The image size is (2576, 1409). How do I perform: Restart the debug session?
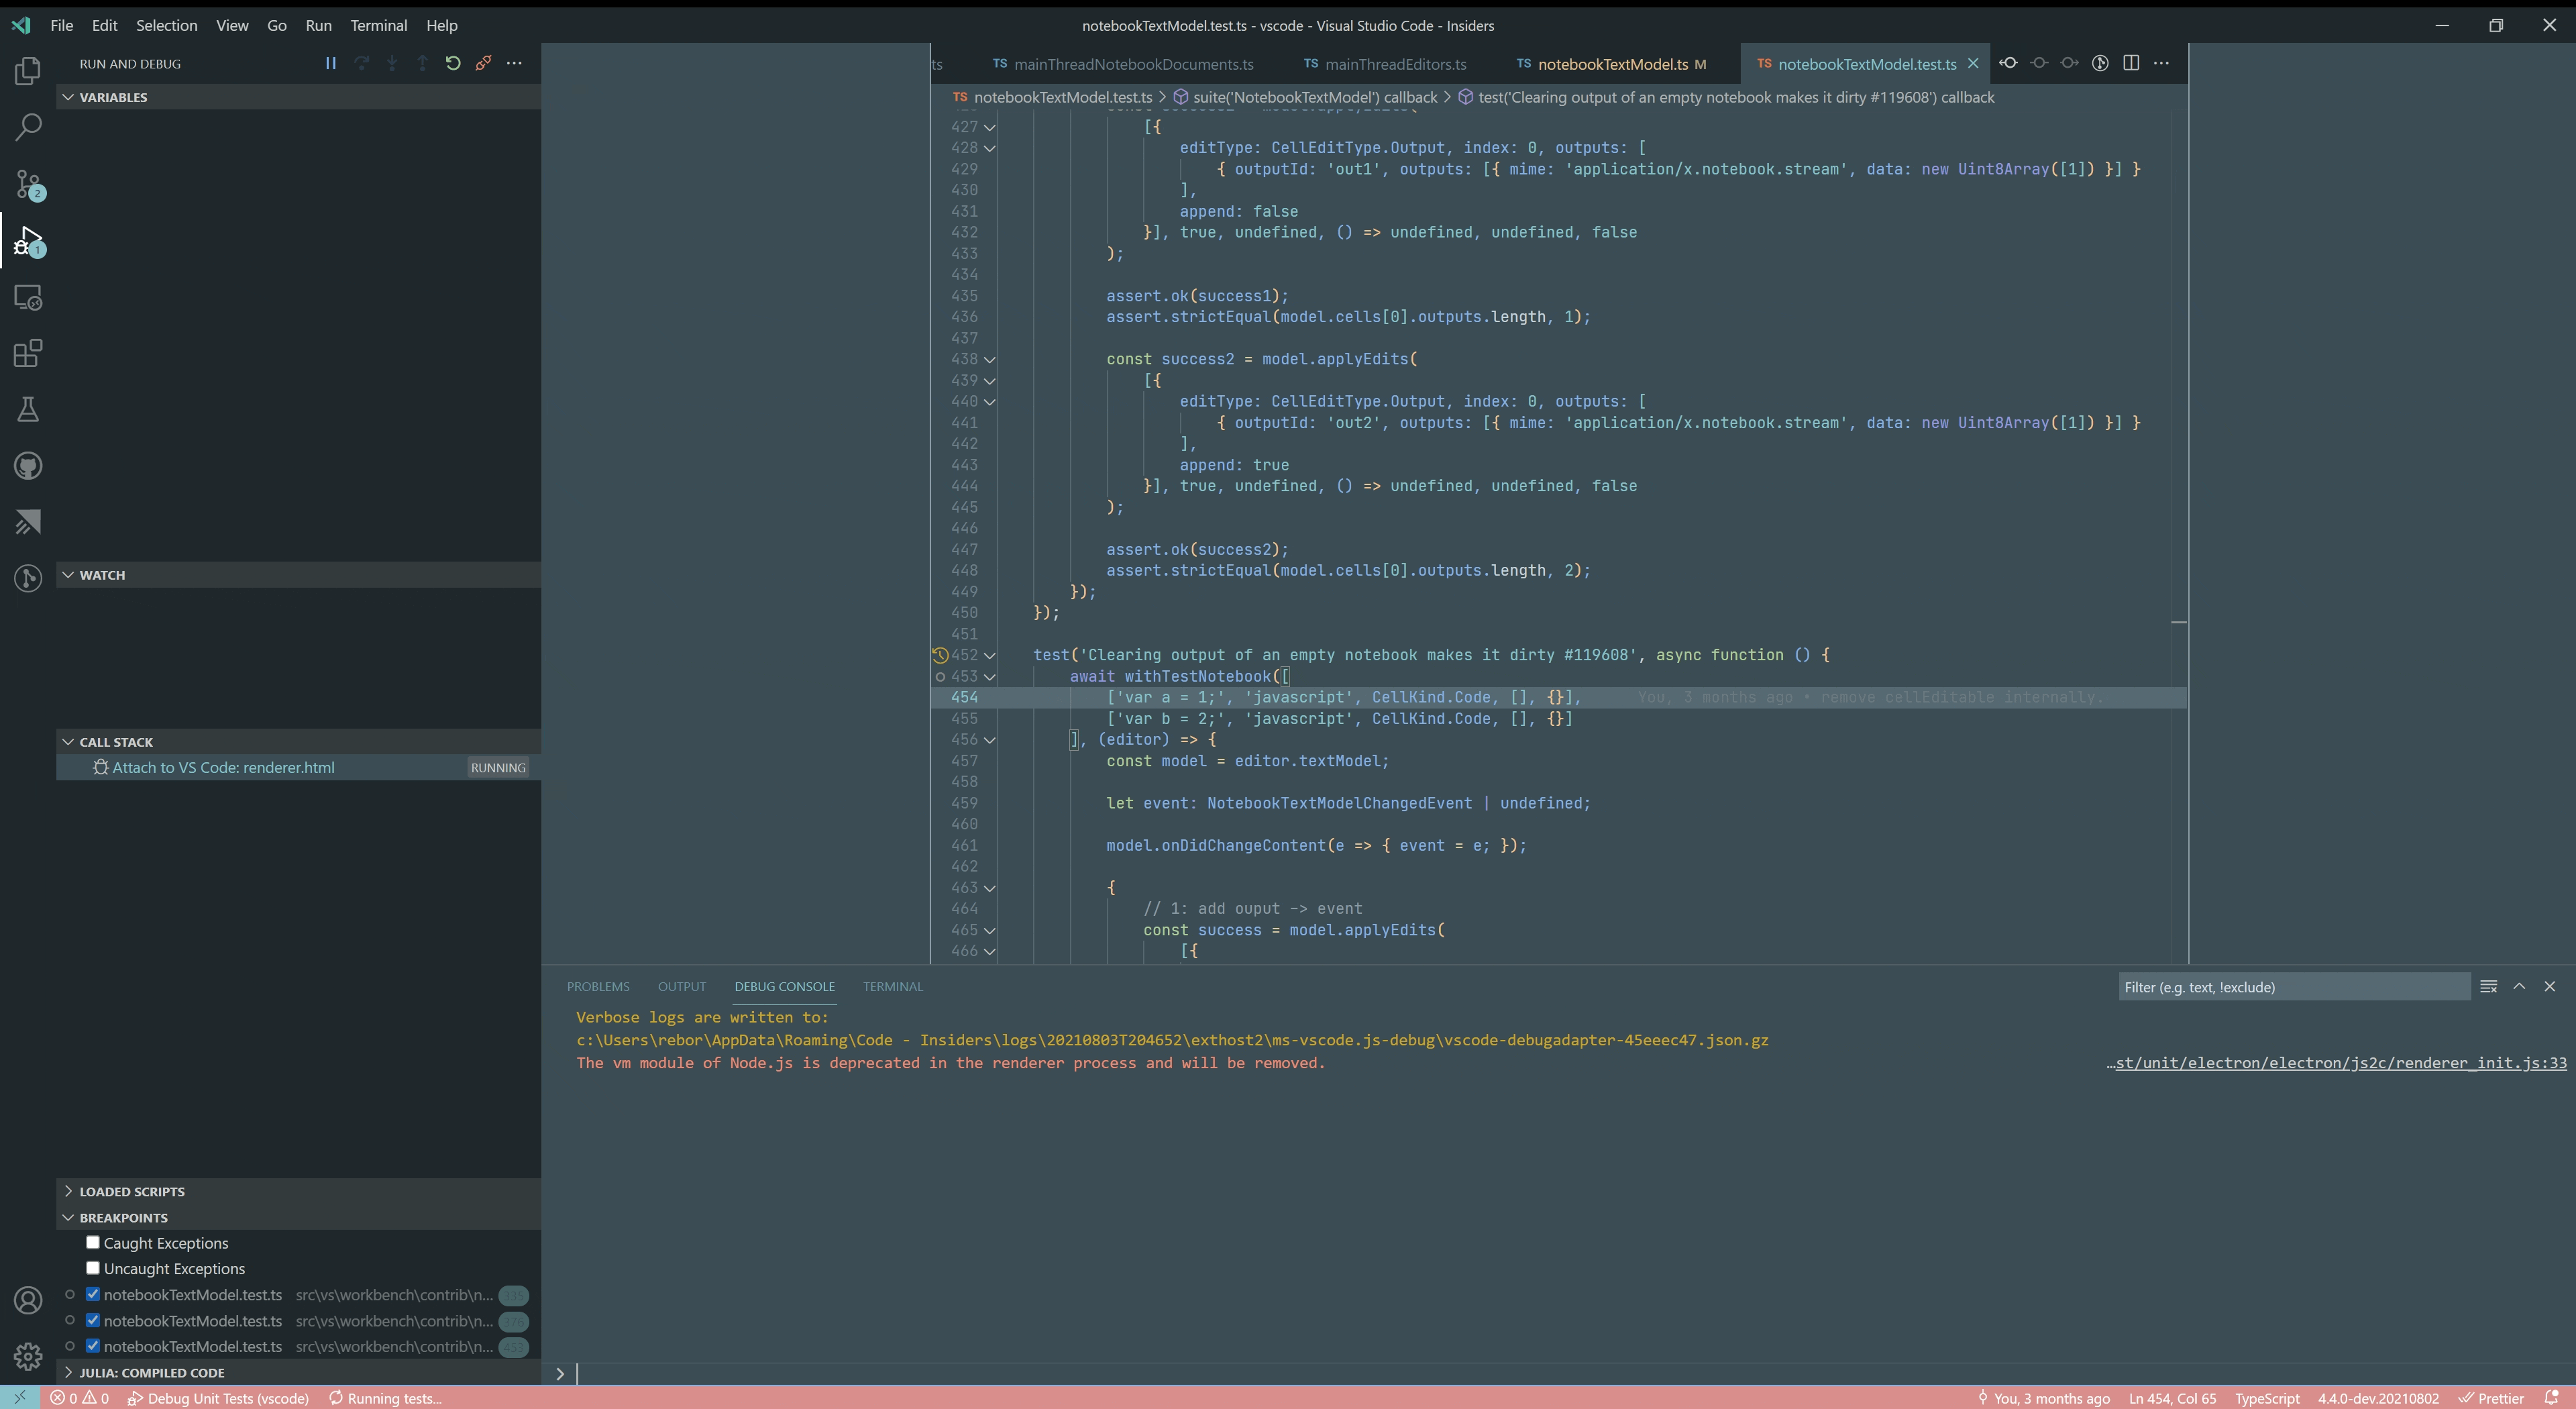click(x=453, y=63)
